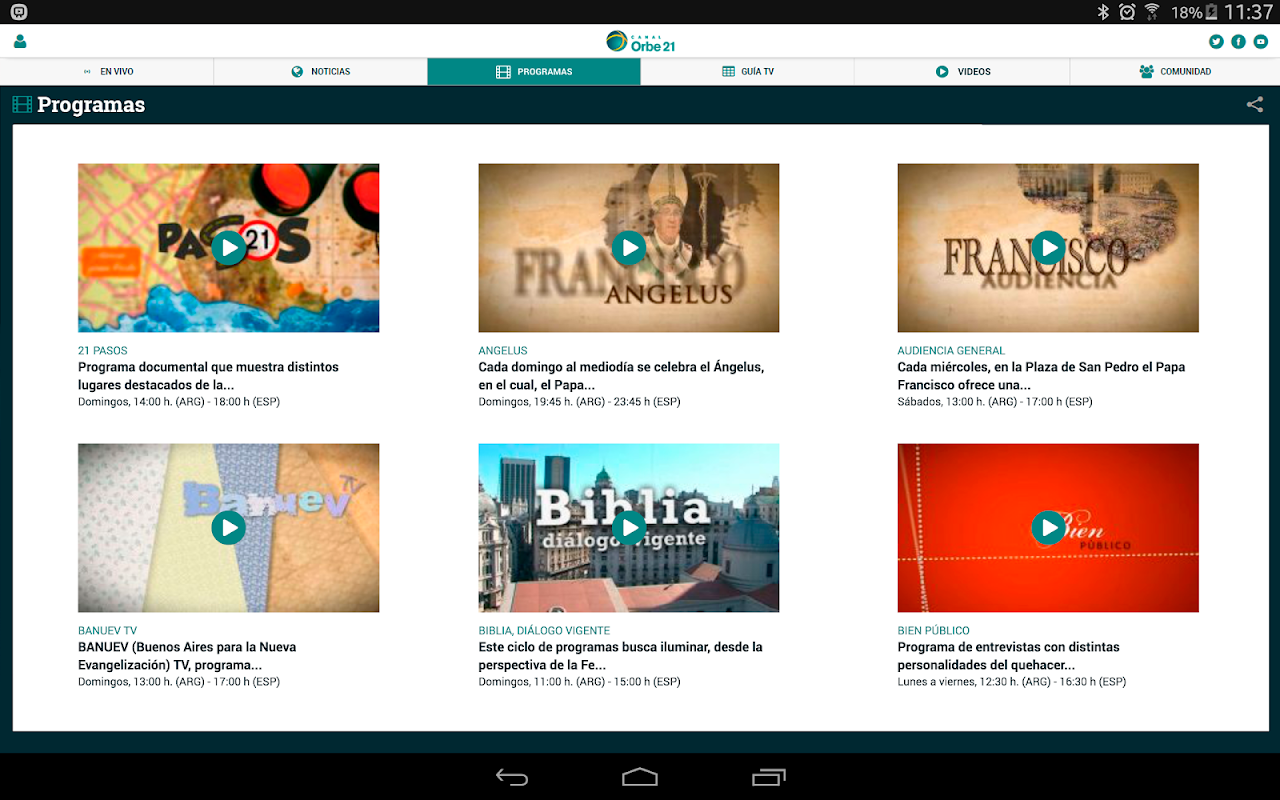Open the ANGELUS category link
This screenshot has width=1280, height=800.
pyautogui.click(x=503, y=351)
